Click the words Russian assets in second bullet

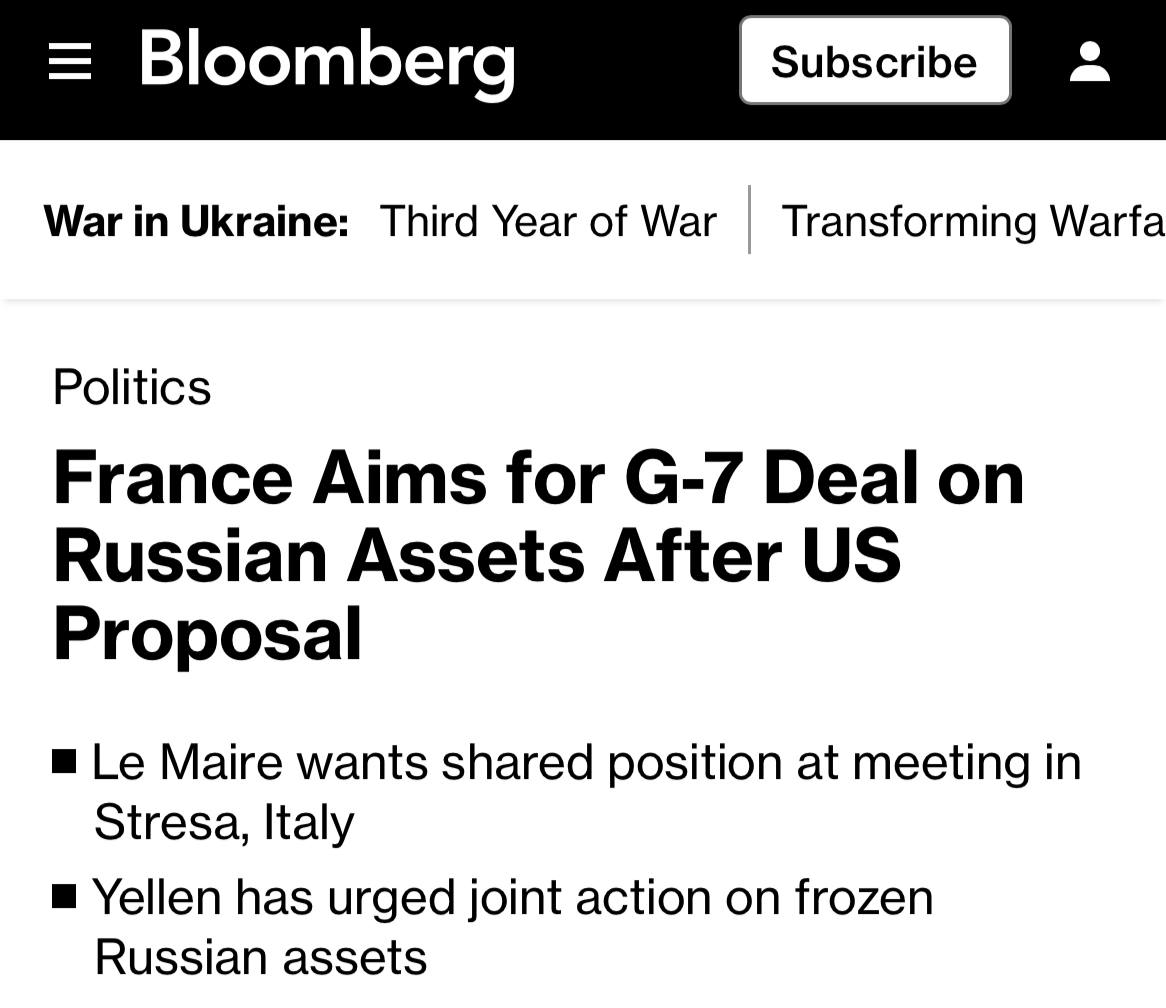pyautogui.click(x=260, y=957)
